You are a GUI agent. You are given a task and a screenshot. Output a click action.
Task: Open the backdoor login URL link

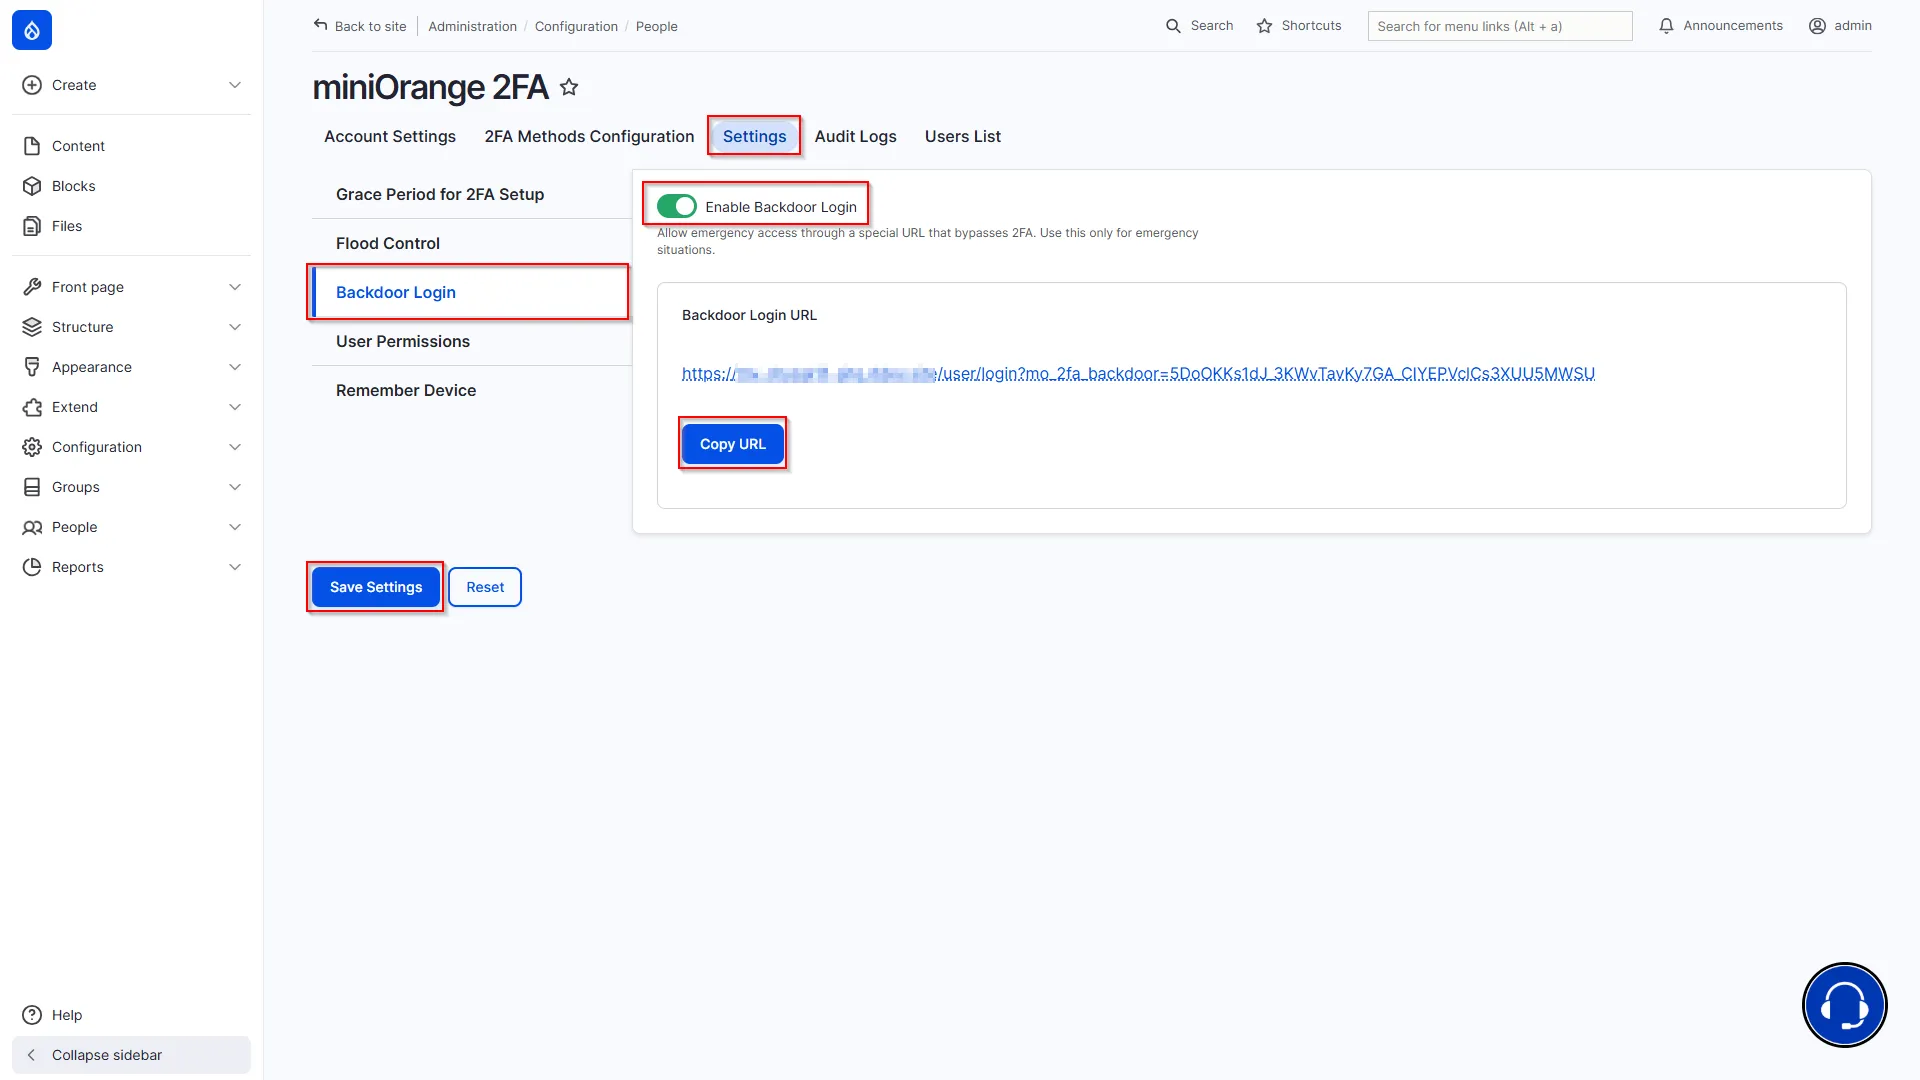click(1138, 373)
